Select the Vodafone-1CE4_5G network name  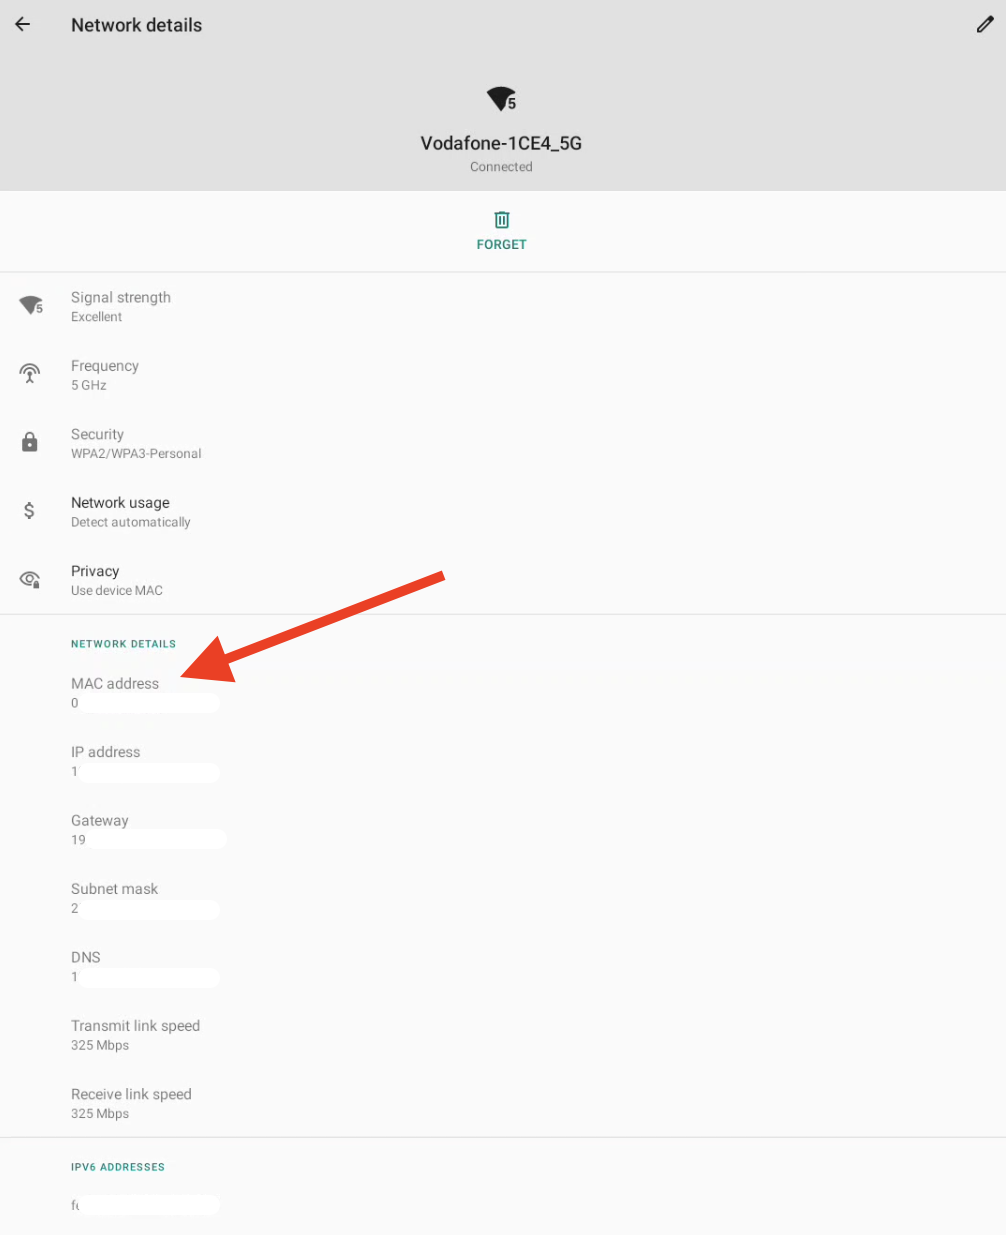(501, 143)
